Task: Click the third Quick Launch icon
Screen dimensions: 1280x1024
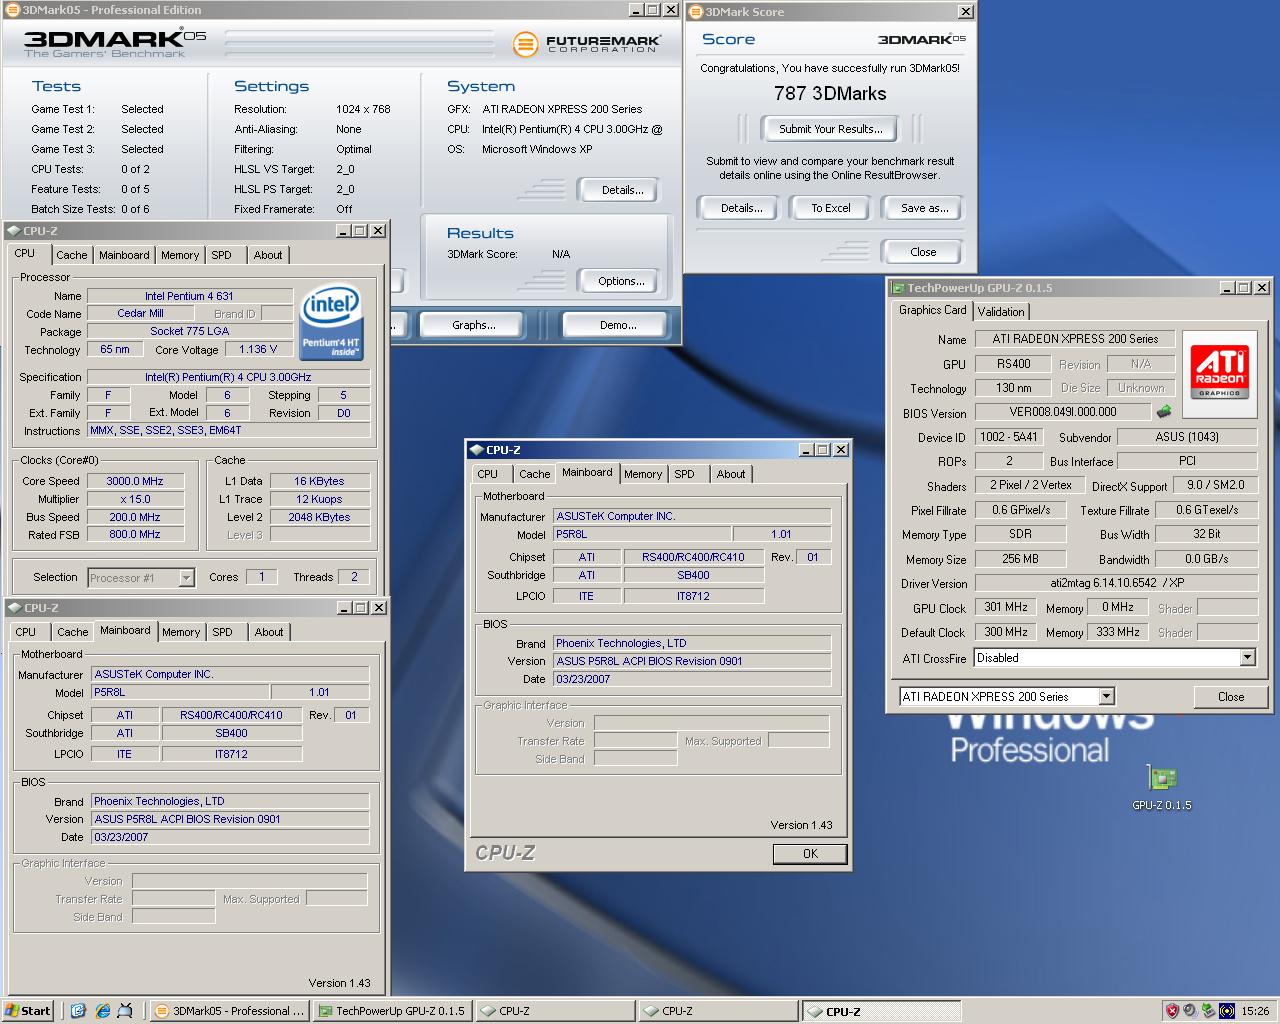Action: click(x=126, y=1011)
